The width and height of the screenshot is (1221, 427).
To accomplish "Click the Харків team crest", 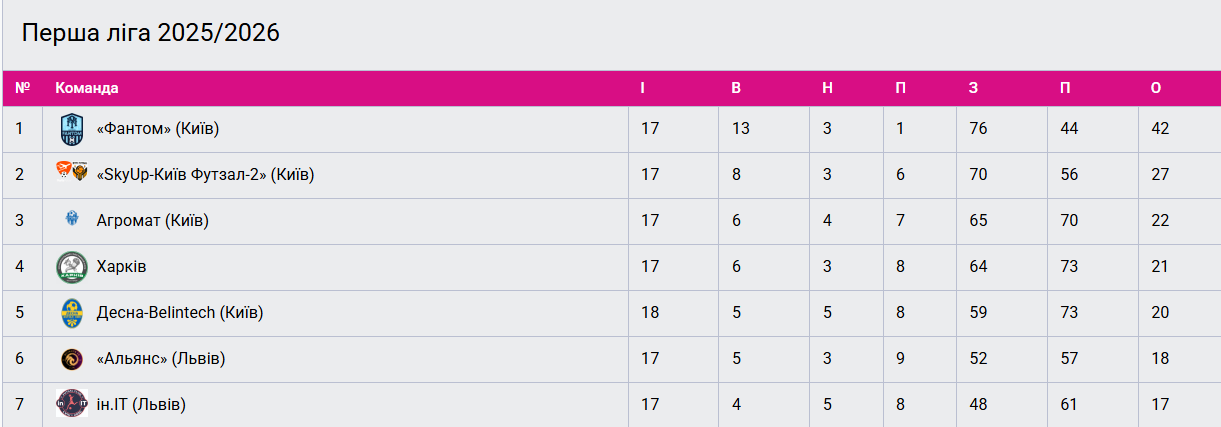I will pos(72,266).
